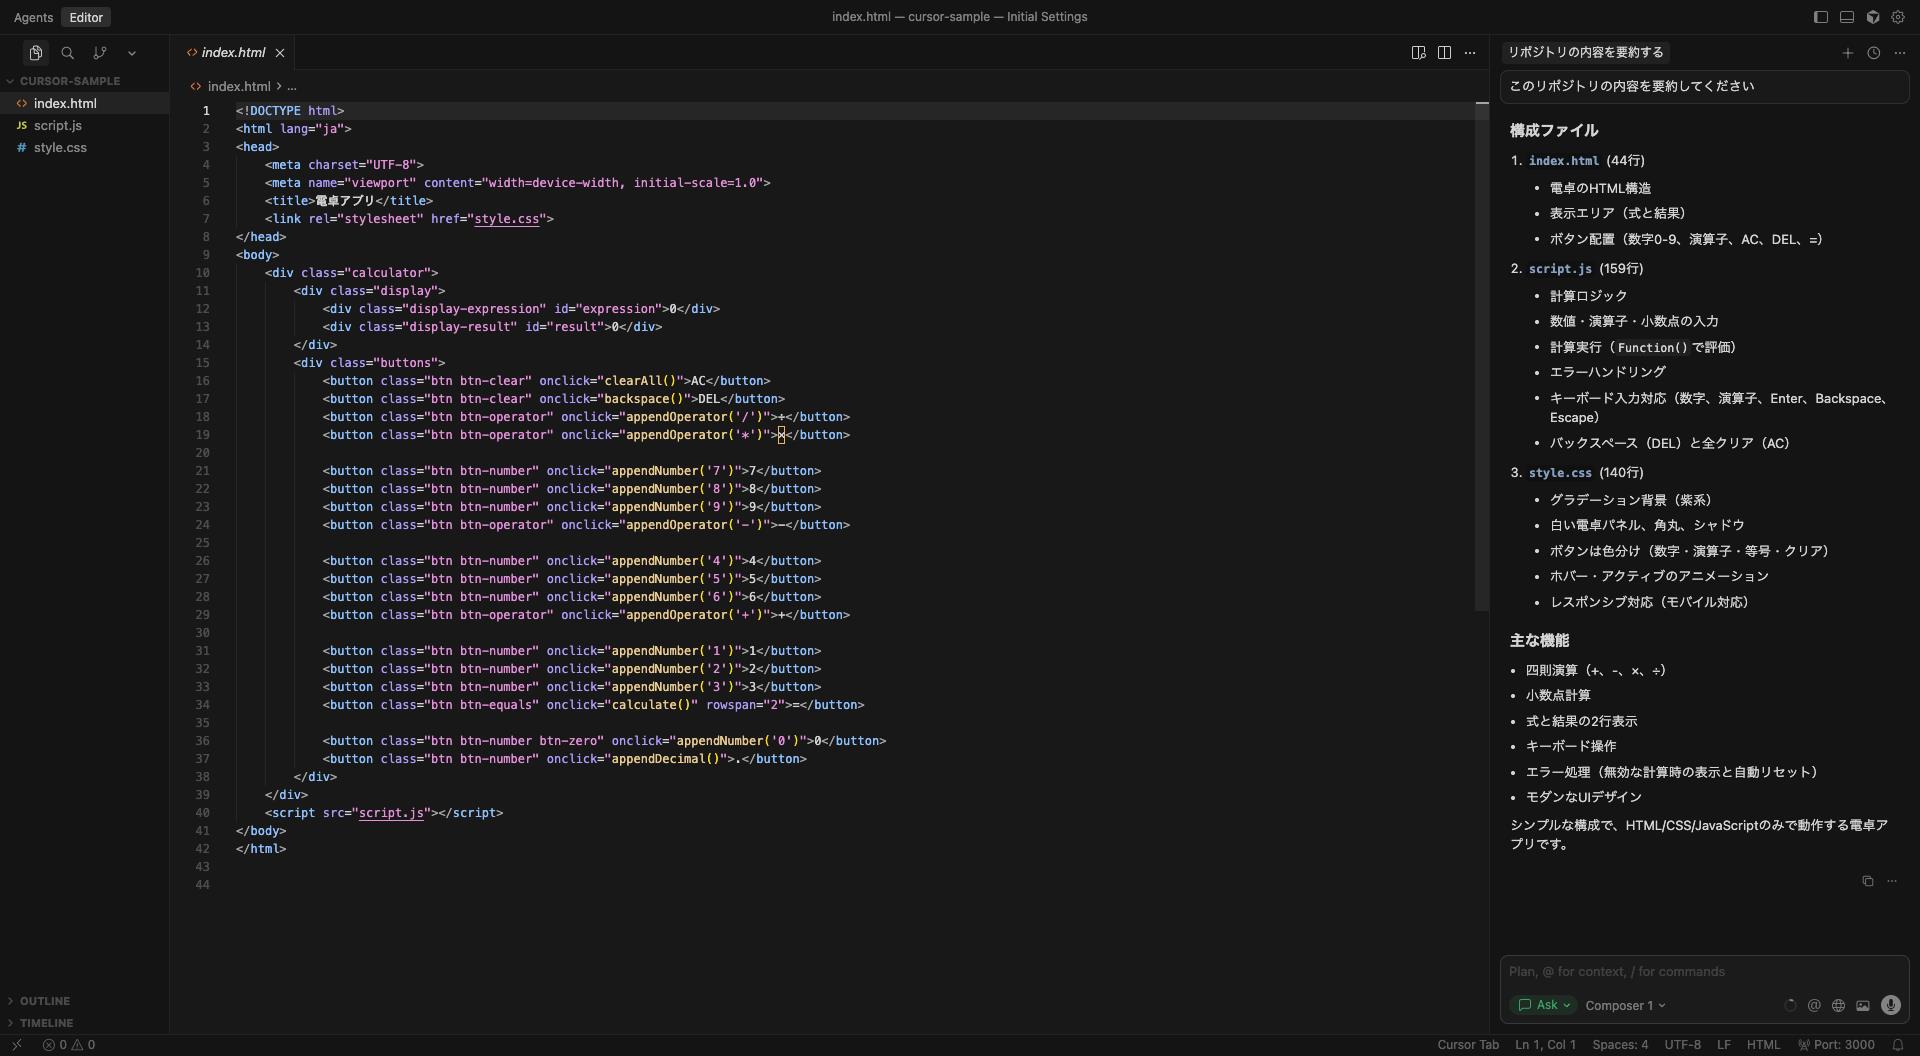Open script.js in the file explorer
Image resolution: width=1920 pixels, height=1056 pixels.
click(58, 126)
